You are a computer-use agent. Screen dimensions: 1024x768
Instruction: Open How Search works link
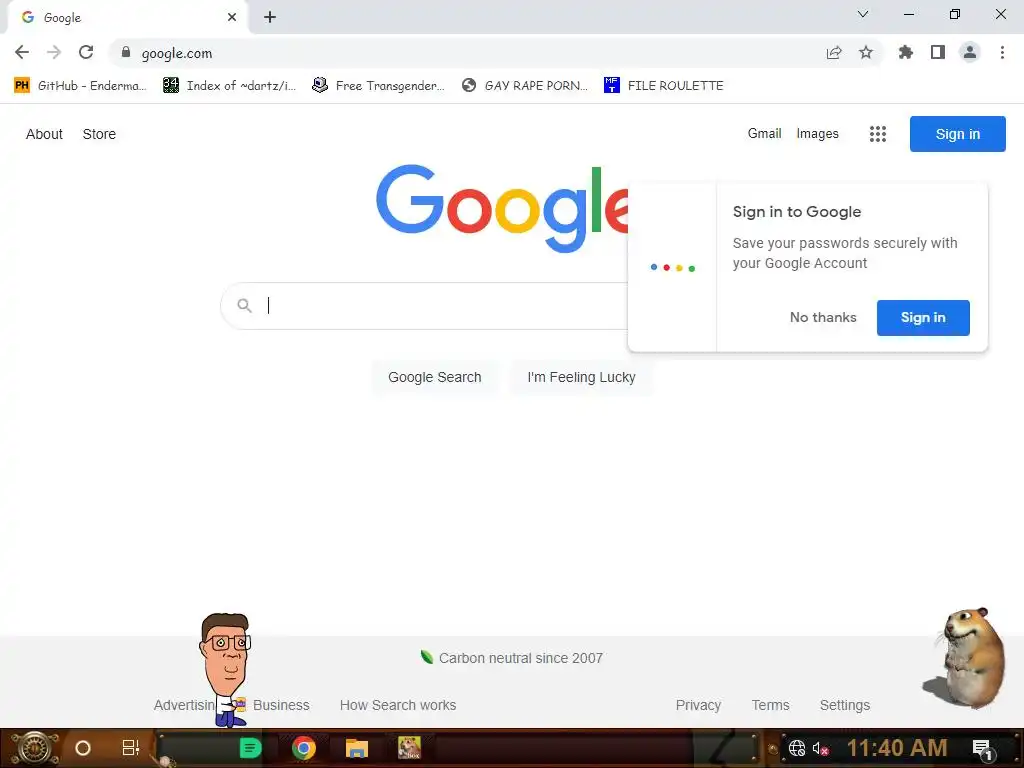click(398, 705)
